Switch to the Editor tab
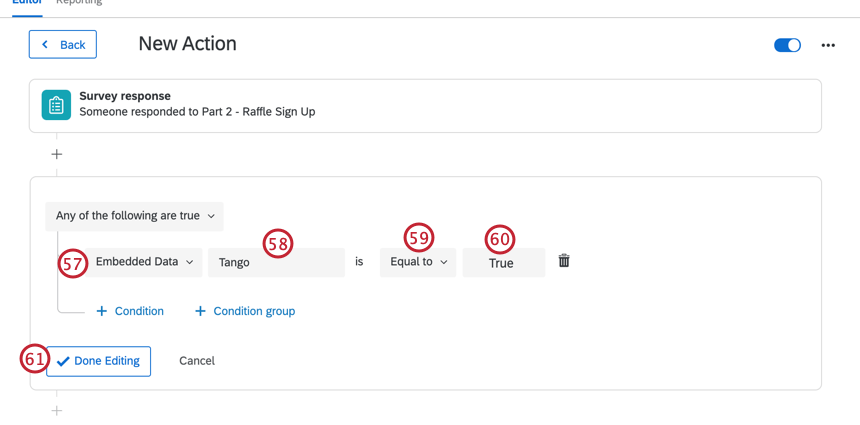Image resolution: width=860 pixels, height=425 pixels. (27, 2)
